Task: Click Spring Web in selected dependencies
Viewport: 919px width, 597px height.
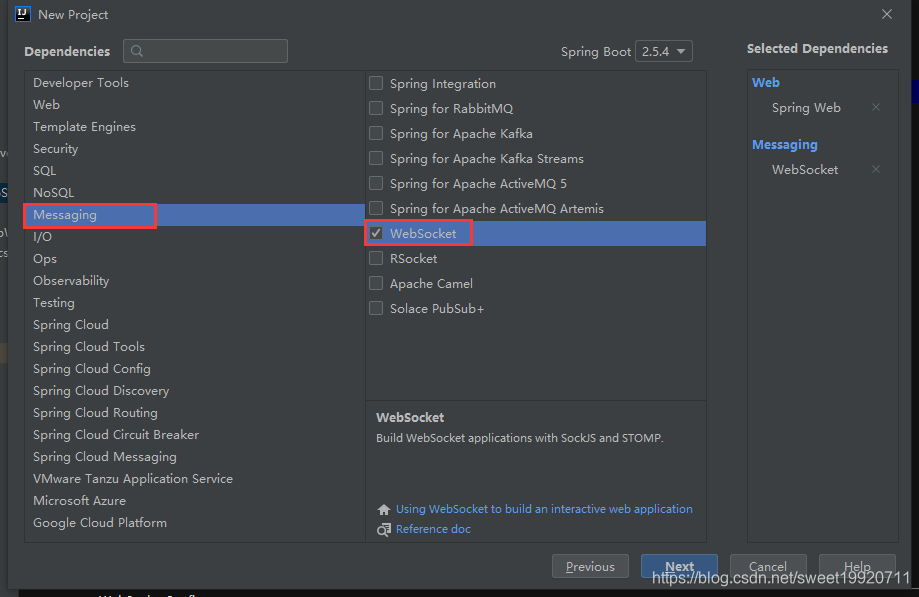Action: pos(806,108)
